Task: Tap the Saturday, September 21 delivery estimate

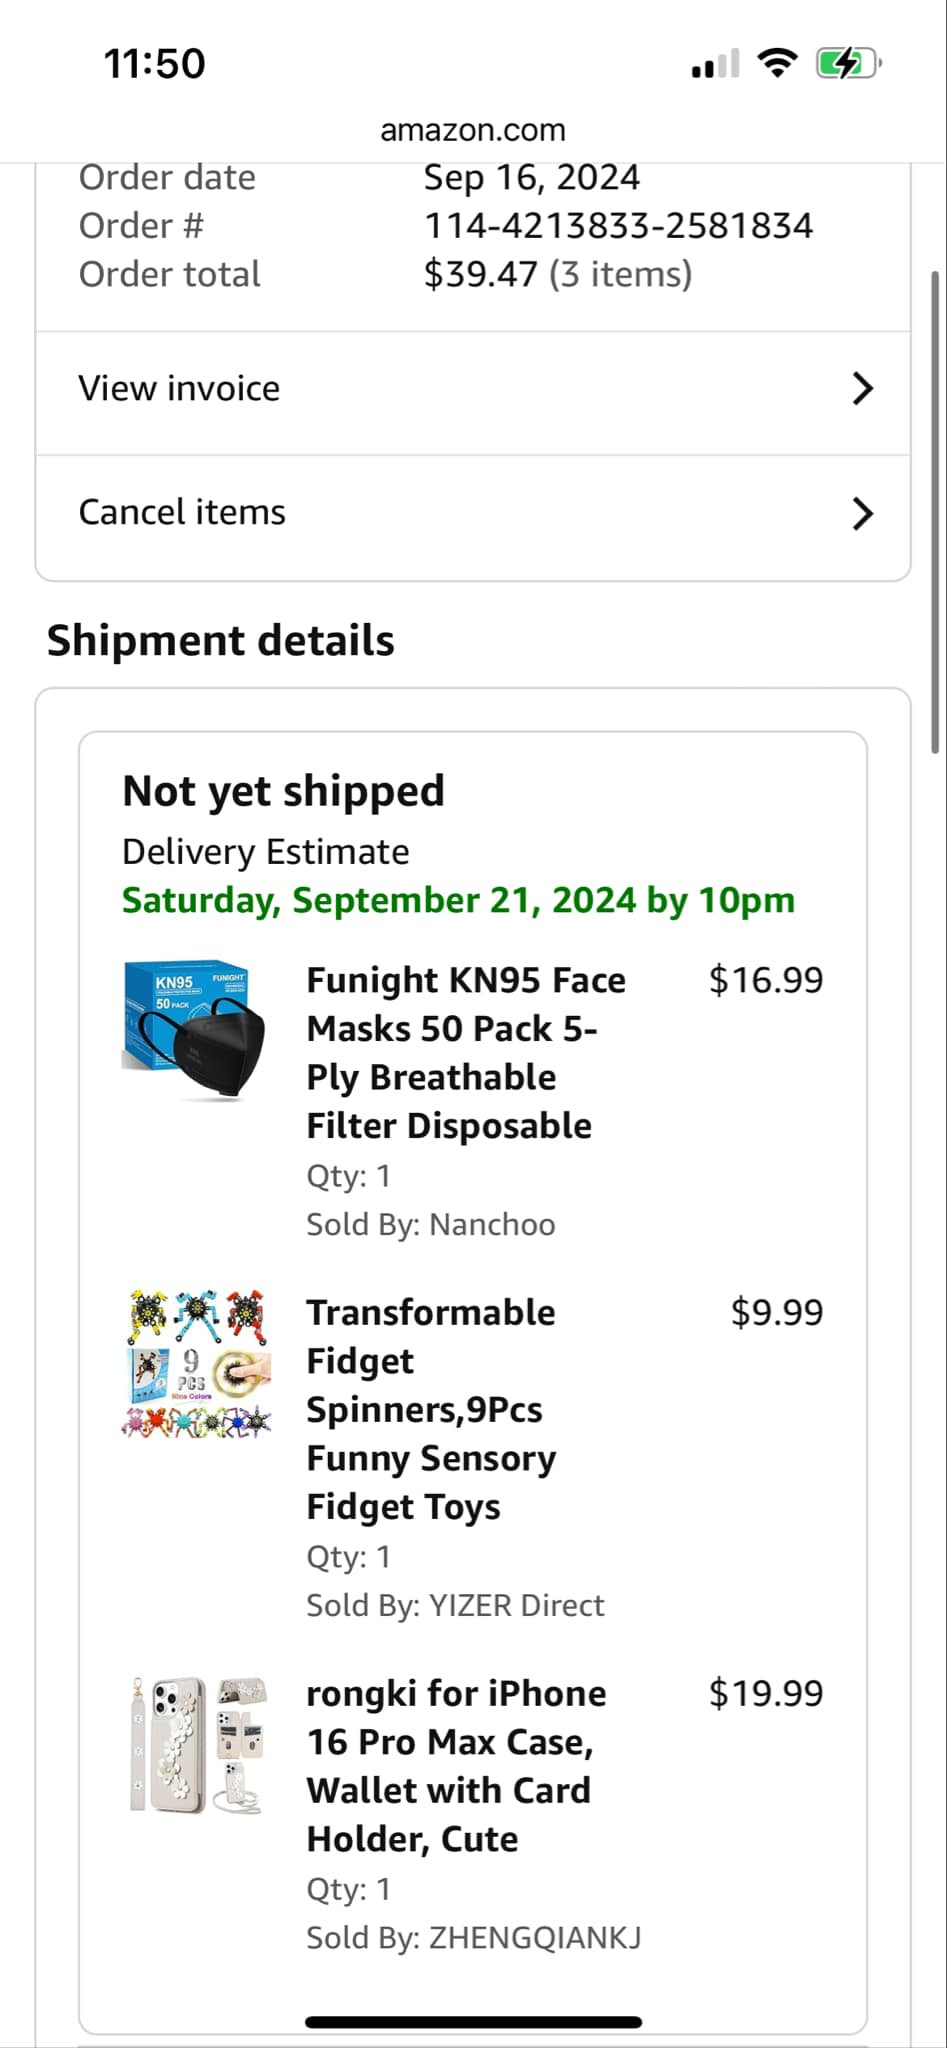Action: click(458, 900)
